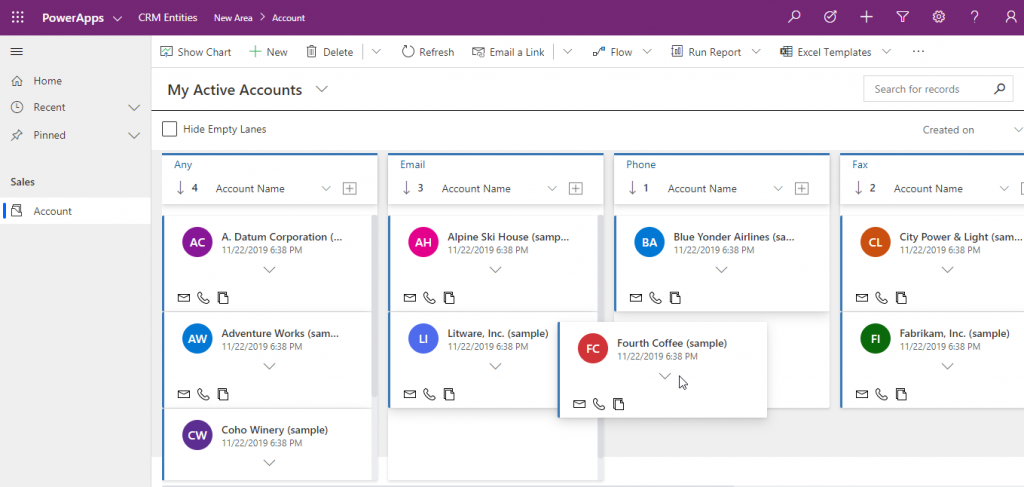Open the Excel Templates dropdown
This screenshot has width=1024, height=487.
(886, 52)
